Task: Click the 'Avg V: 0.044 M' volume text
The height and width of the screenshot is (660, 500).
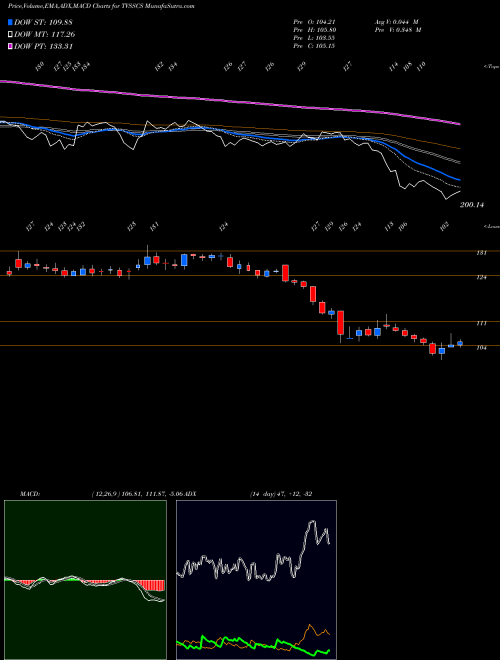Action: pyautogui.click(x=396, y=22)
